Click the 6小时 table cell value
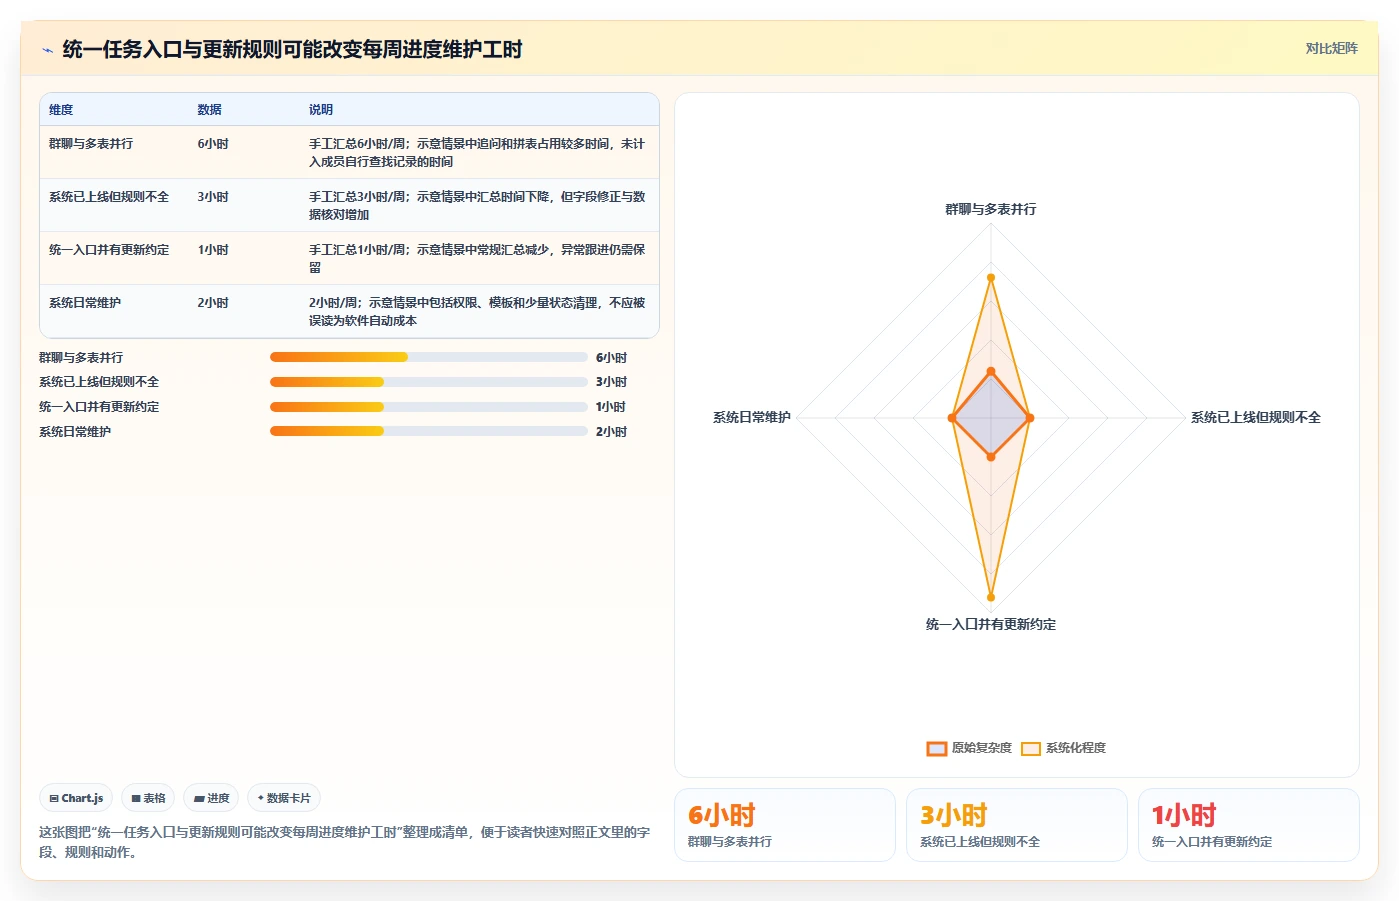This screenshot has height=901, width=1399. click(213, 144)
